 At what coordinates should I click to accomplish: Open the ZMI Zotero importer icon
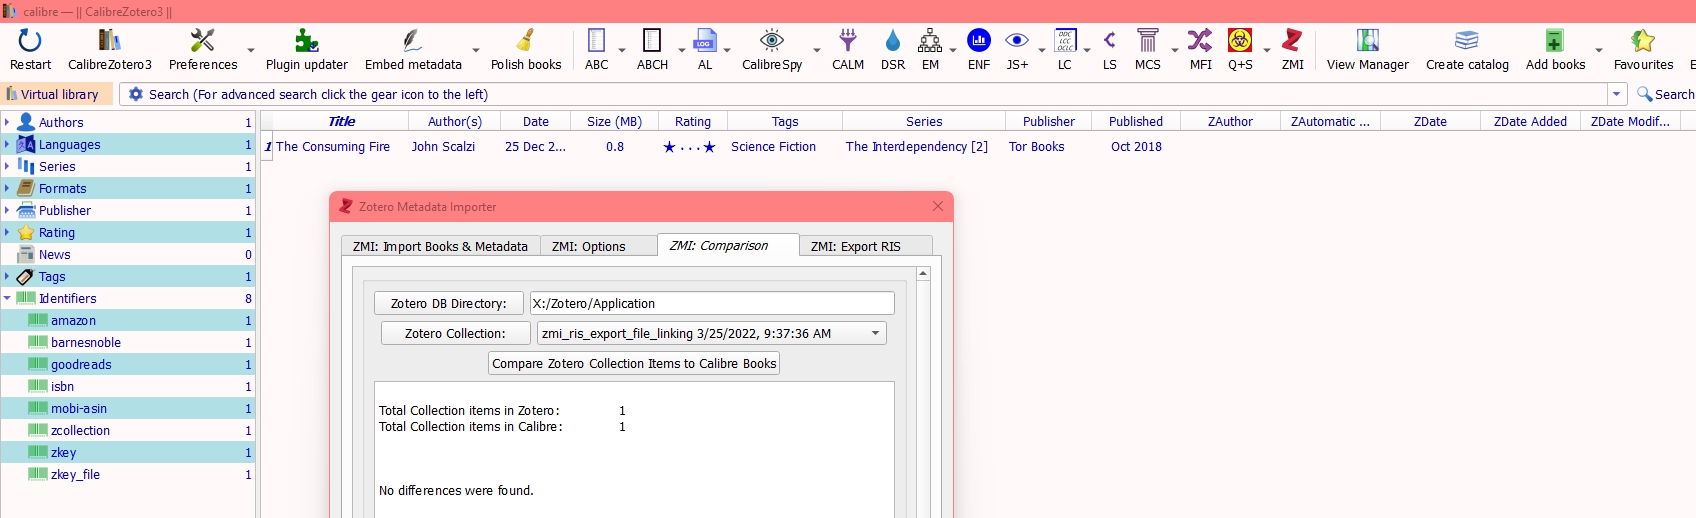(1293, 41)
